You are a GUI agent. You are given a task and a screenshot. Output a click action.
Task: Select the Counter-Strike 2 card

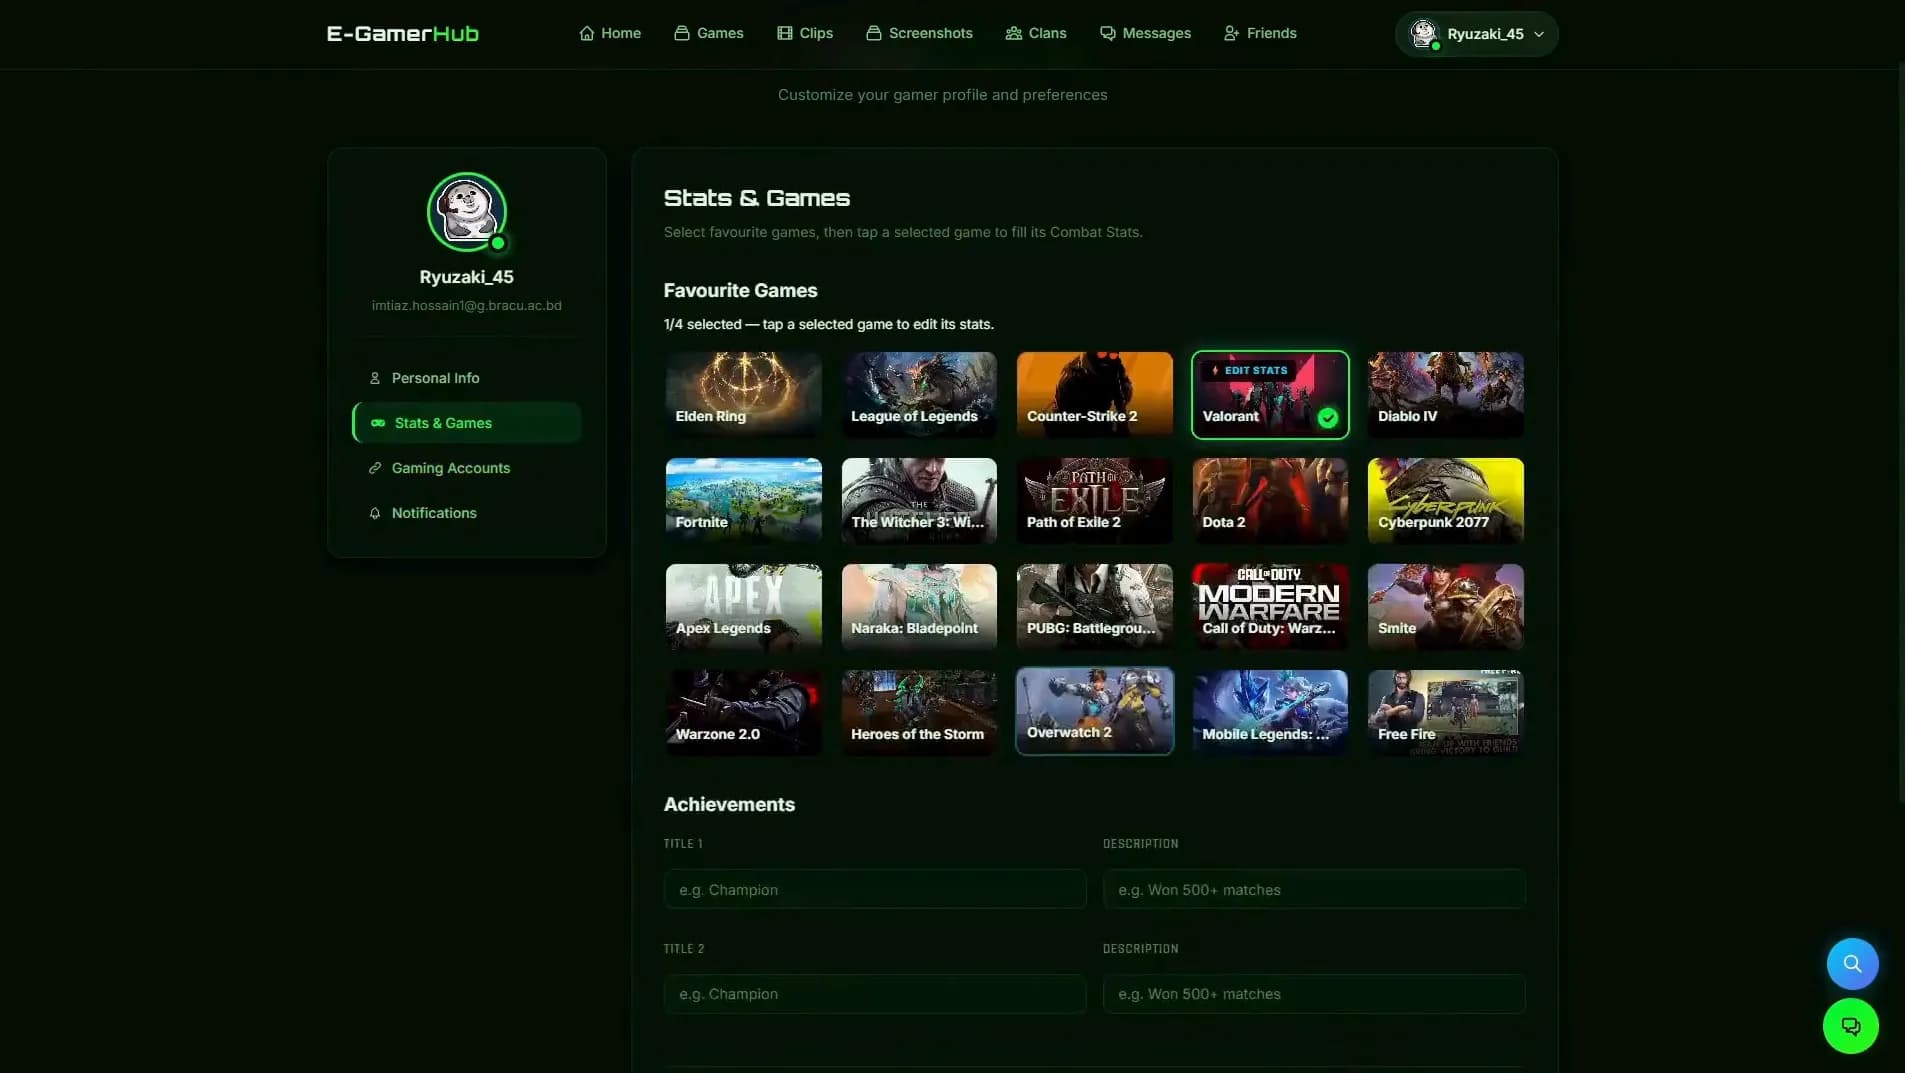pos(1094,395)
